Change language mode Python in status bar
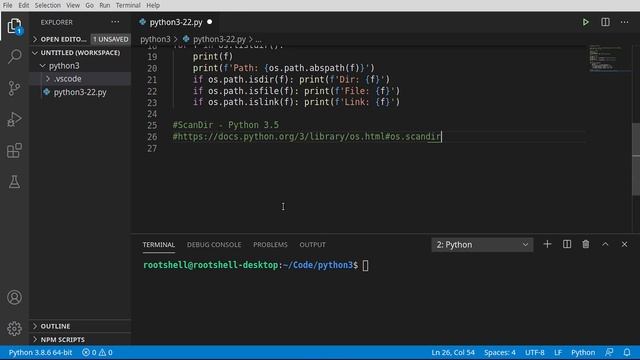The width and height of the screenshot is (640, 360). [x=583, y=352]
